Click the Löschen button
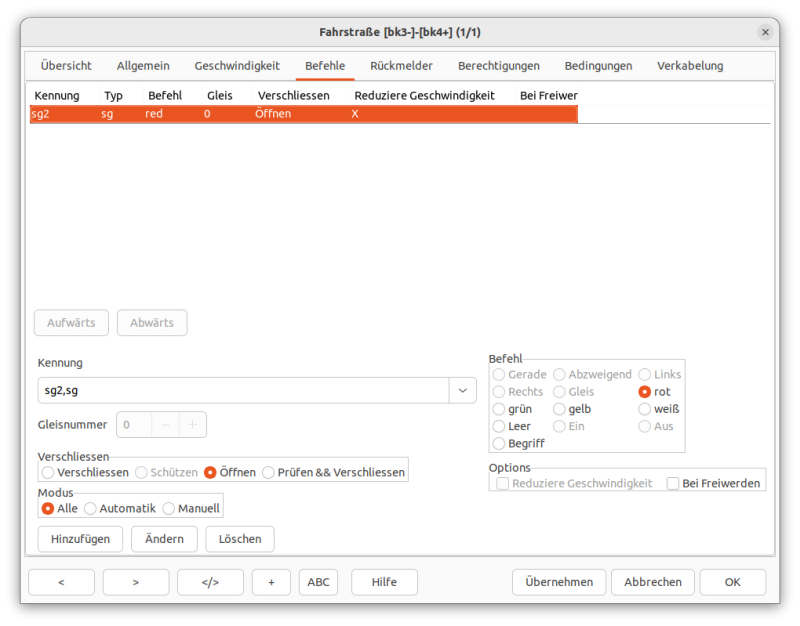The height and width of the screenshot is (626, 800). pos(240,539)
